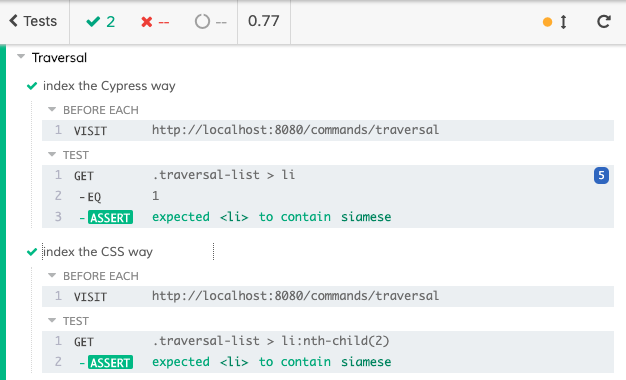Click assertion text in Cypress way test
This screenshot has height=380, width=626.
271,217
